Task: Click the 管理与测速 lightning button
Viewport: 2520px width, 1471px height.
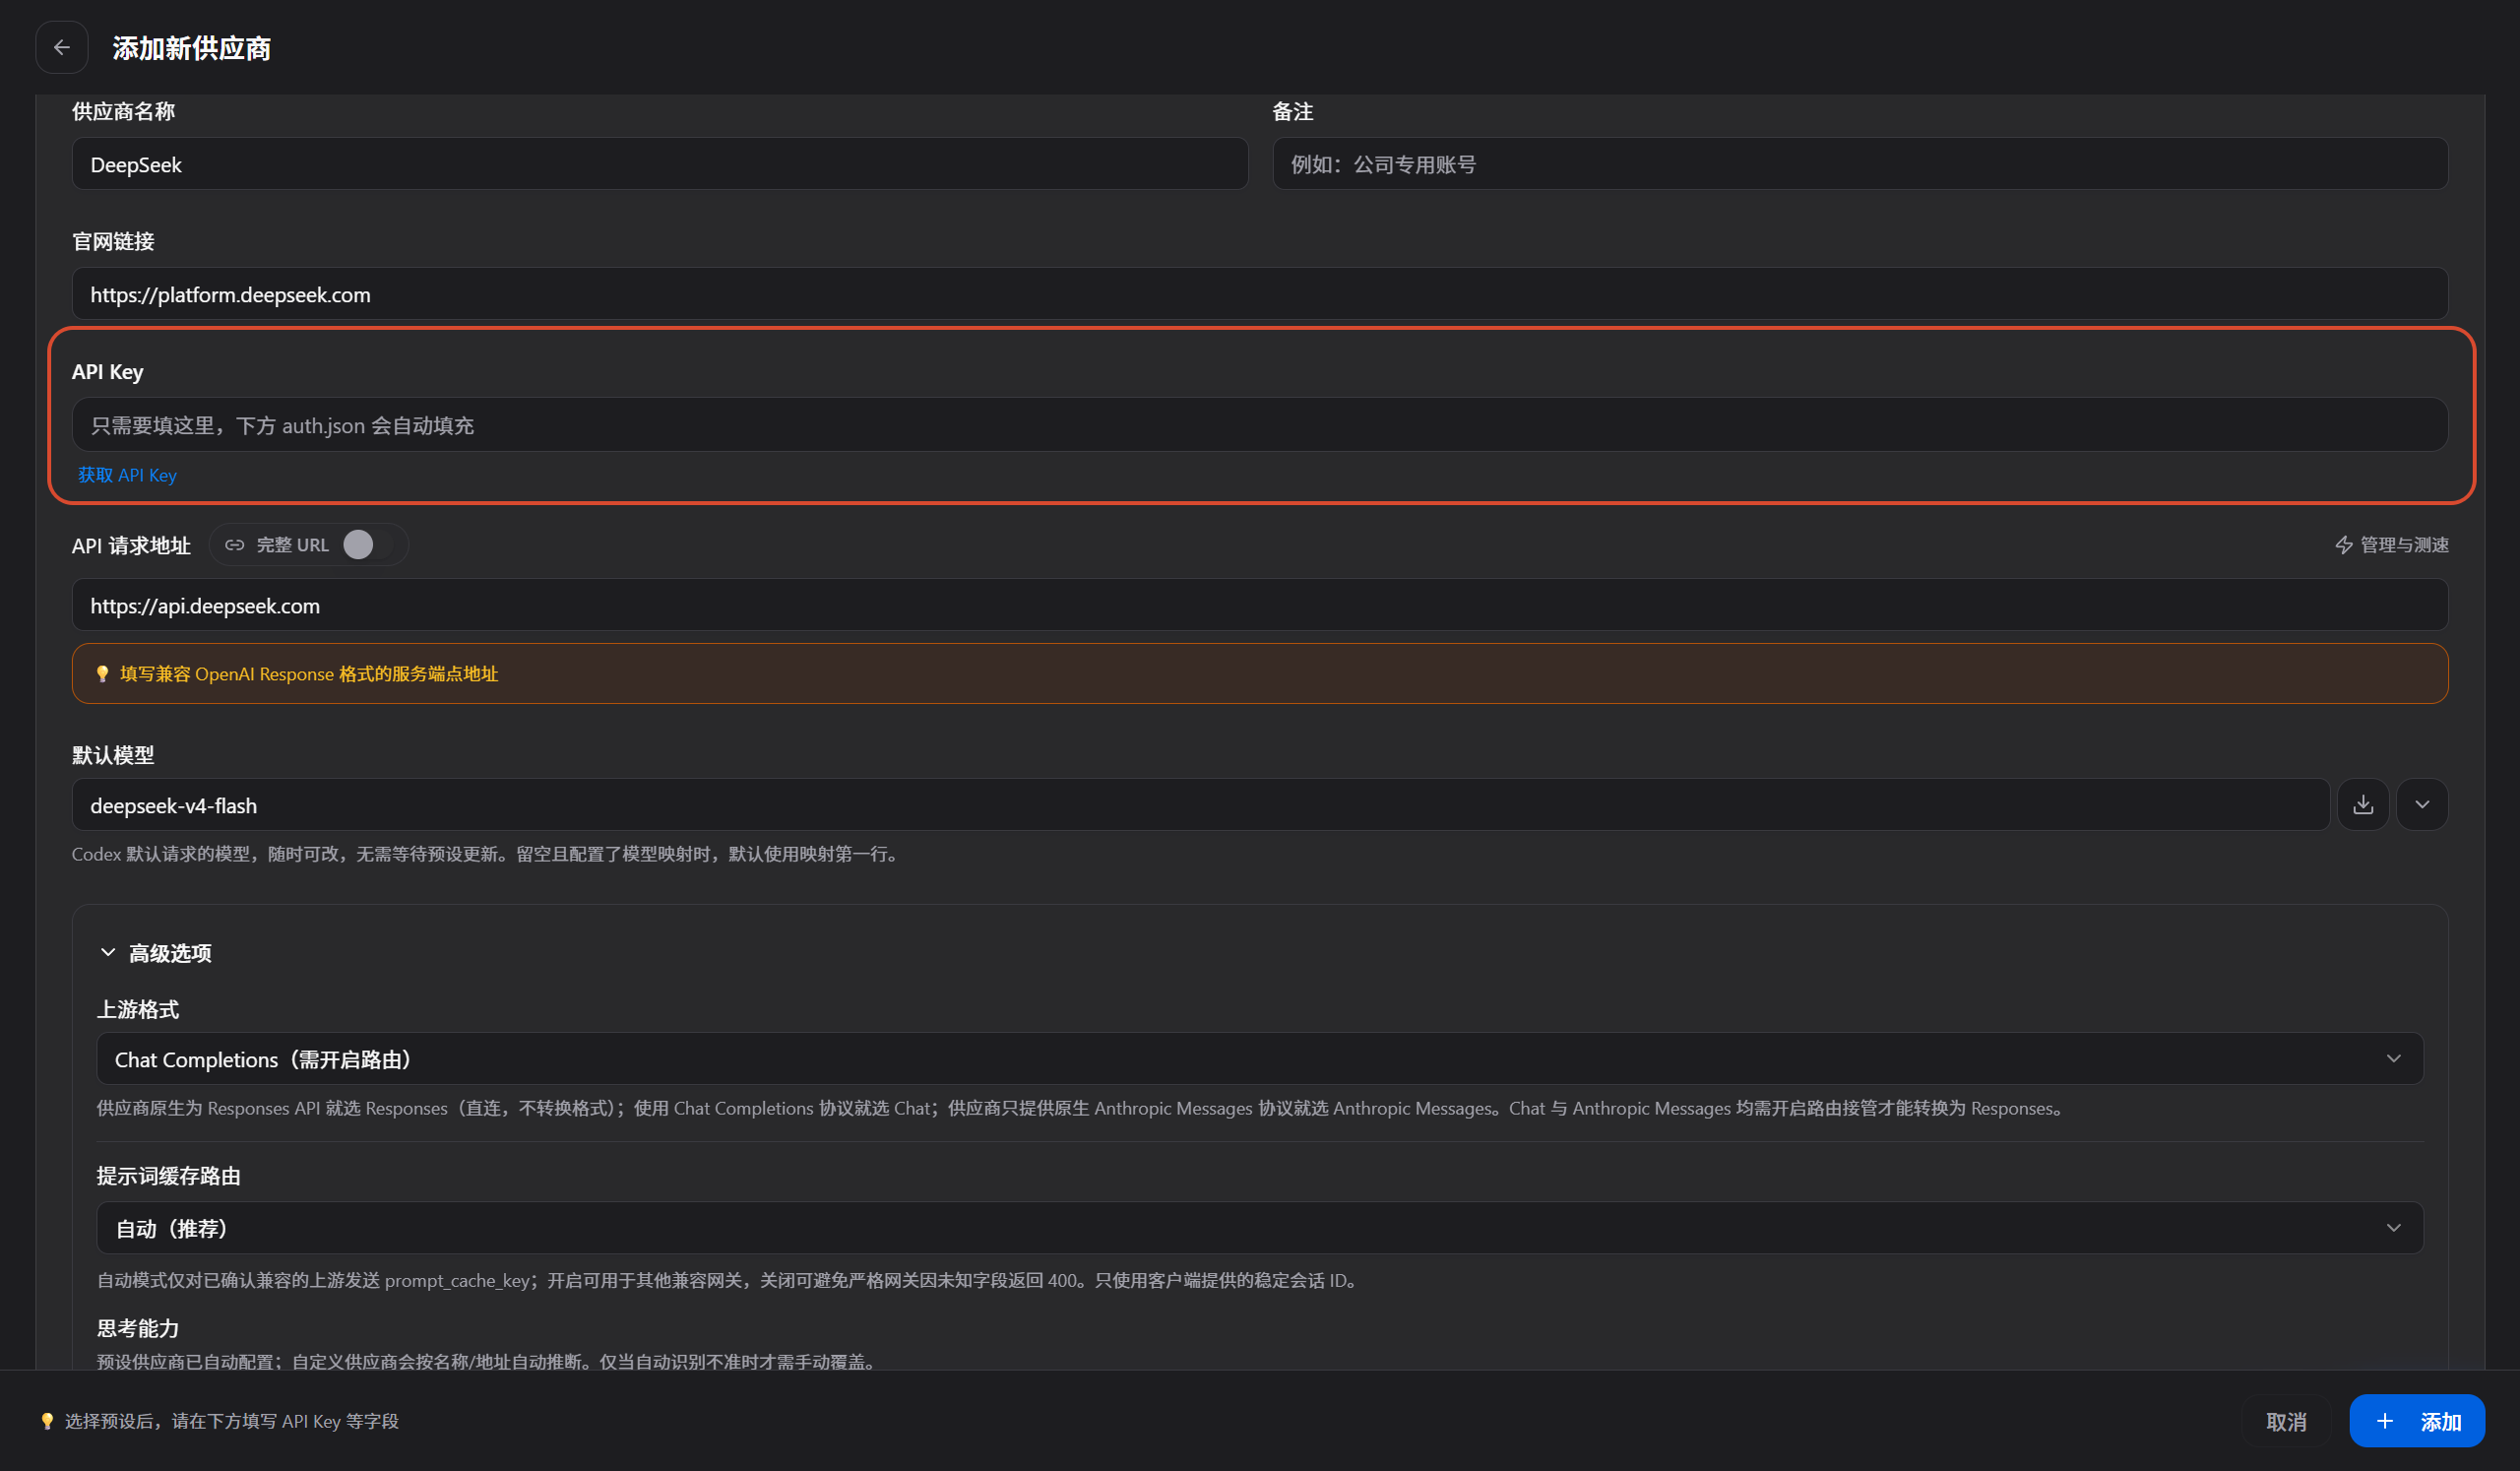Action: point(2391,545)
